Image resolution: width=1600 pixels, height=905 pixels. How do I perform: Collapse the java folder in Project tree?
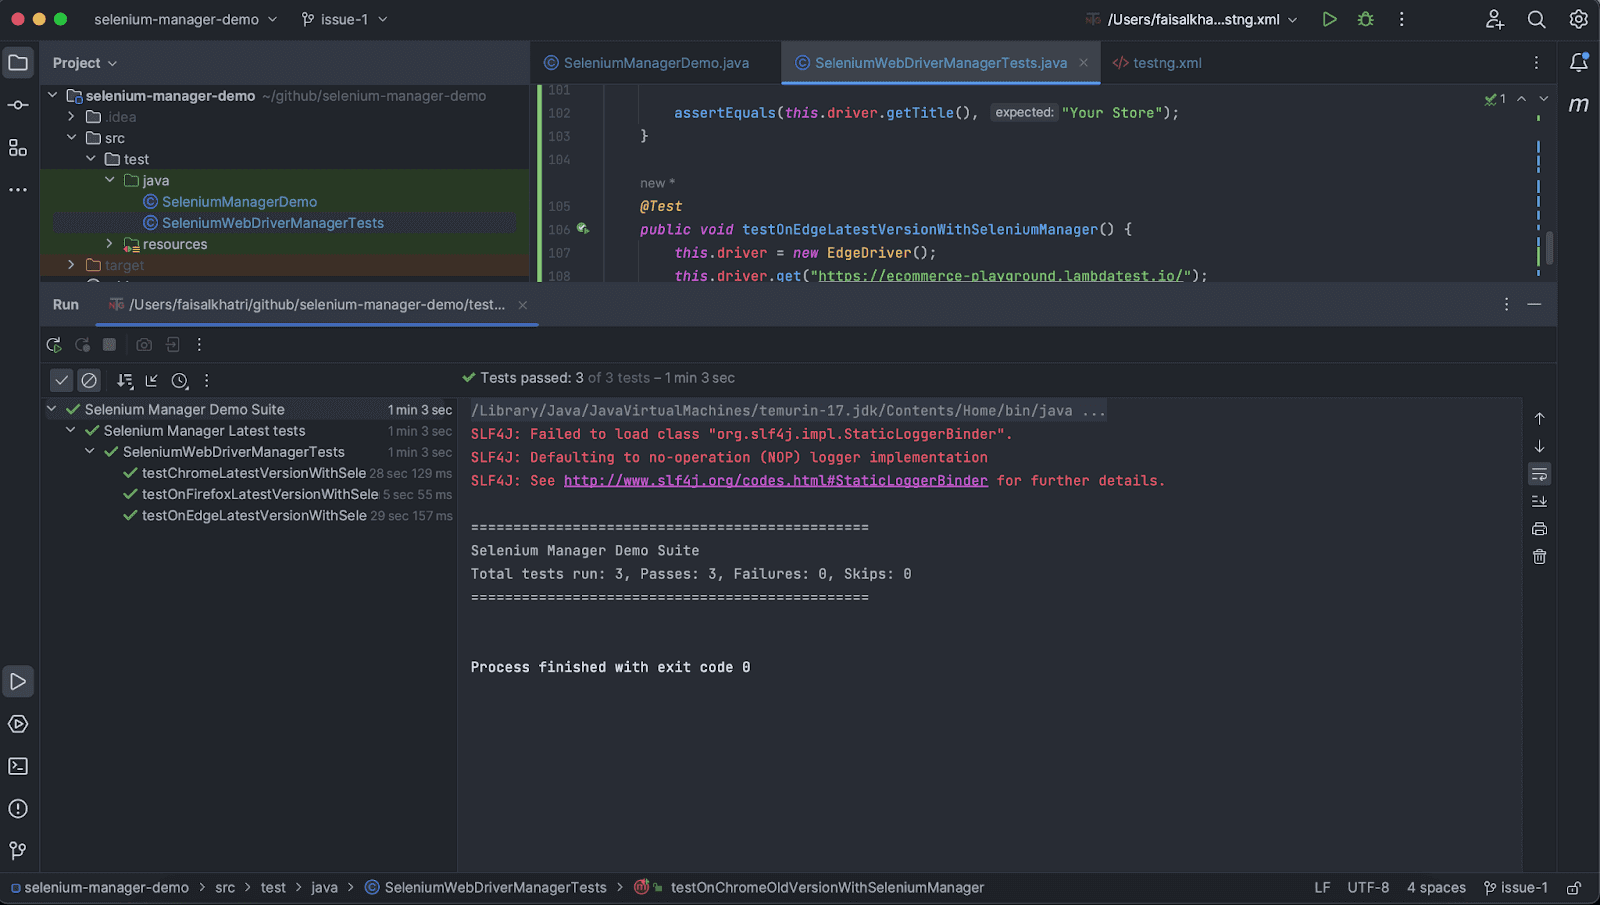pyautogui.click(x=110, y=180)
